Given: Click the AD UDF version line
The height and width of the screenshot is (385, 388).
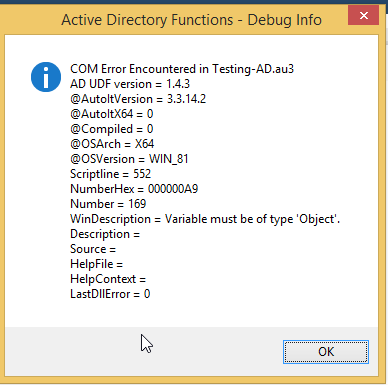Looking at the screenshot, I should click(x=130, y=84).
